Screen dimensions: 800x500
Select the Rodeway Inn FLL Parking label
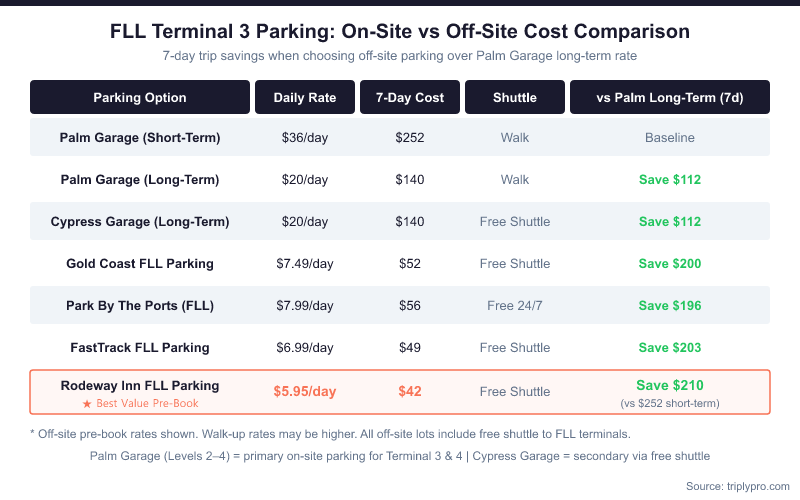point(140,385)
